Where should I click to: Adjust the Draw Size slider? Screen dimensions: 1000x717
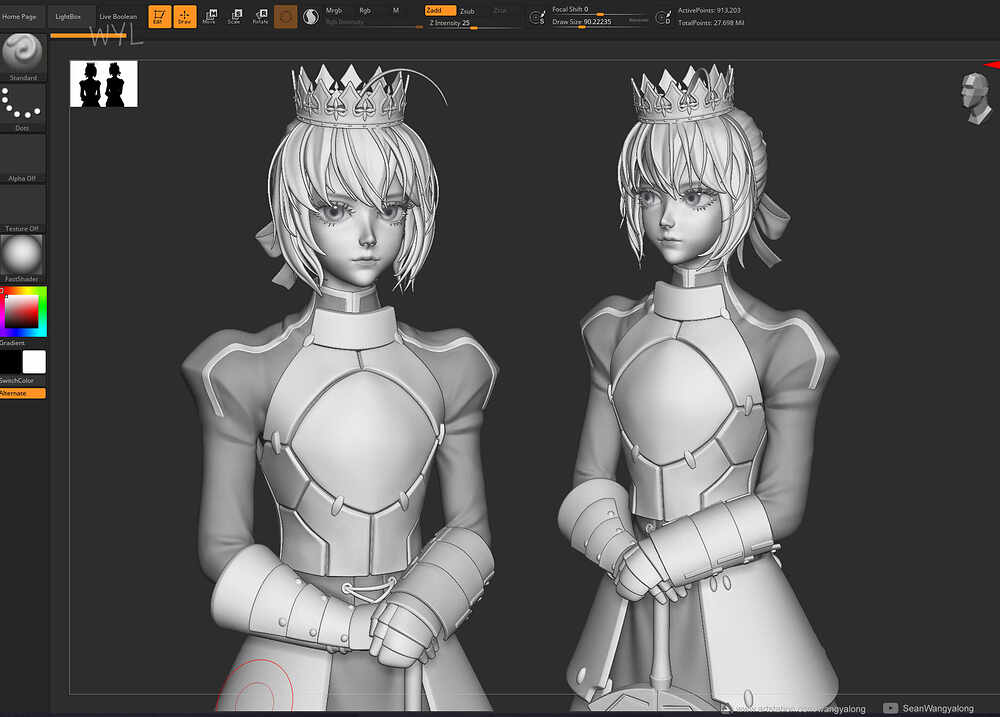click(x=599, y=22)
